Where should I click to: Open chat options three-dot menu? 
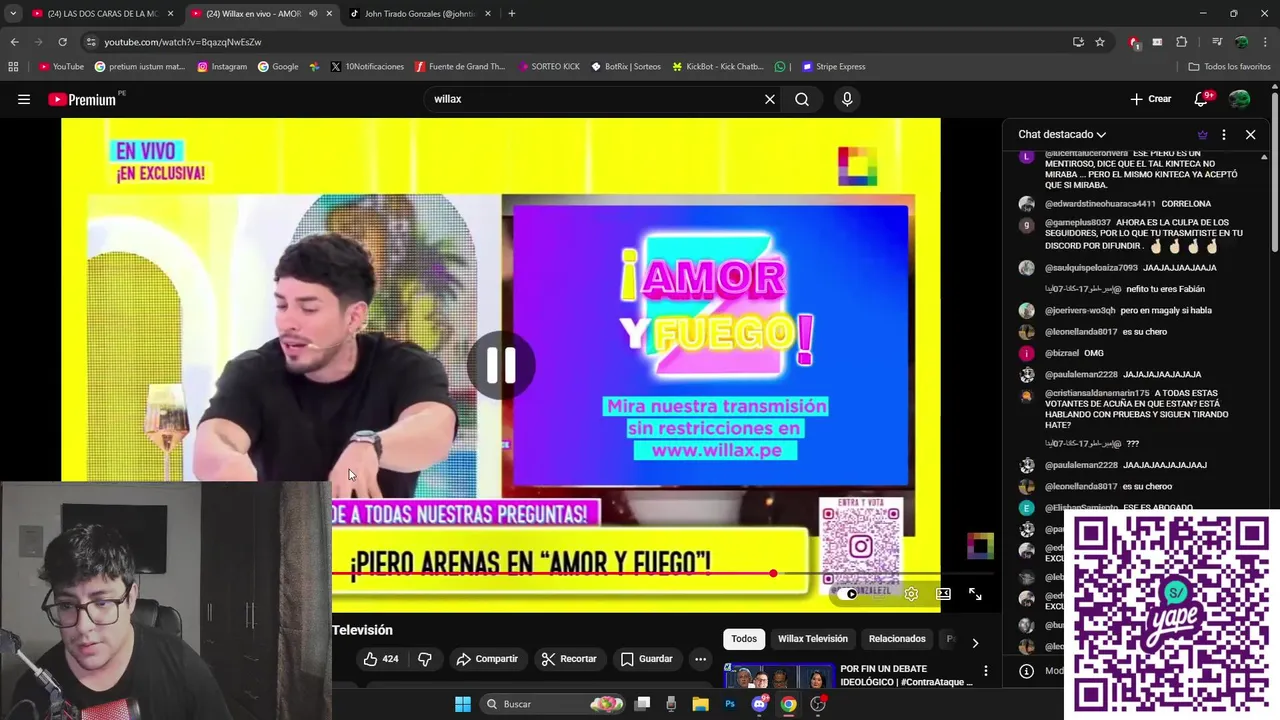click(1224, 134)
